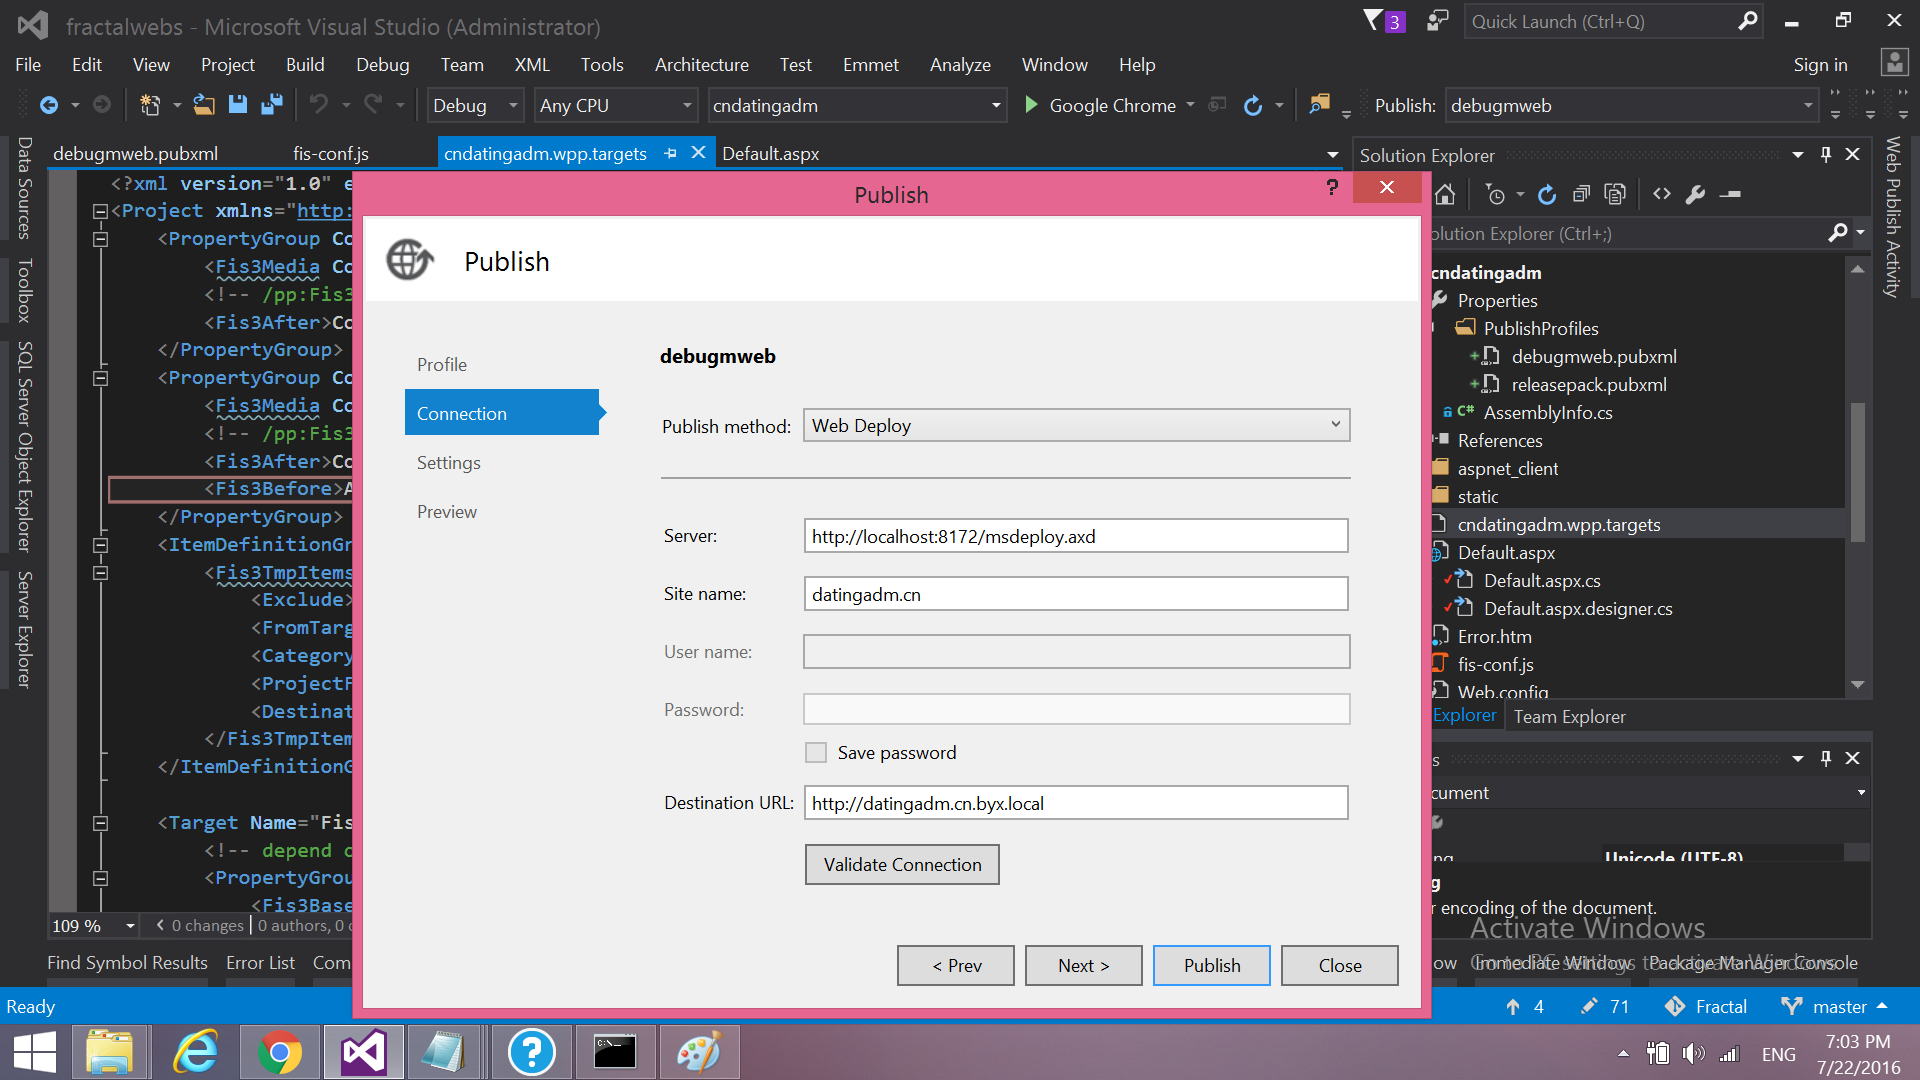Undo the last action

point(320,105)
